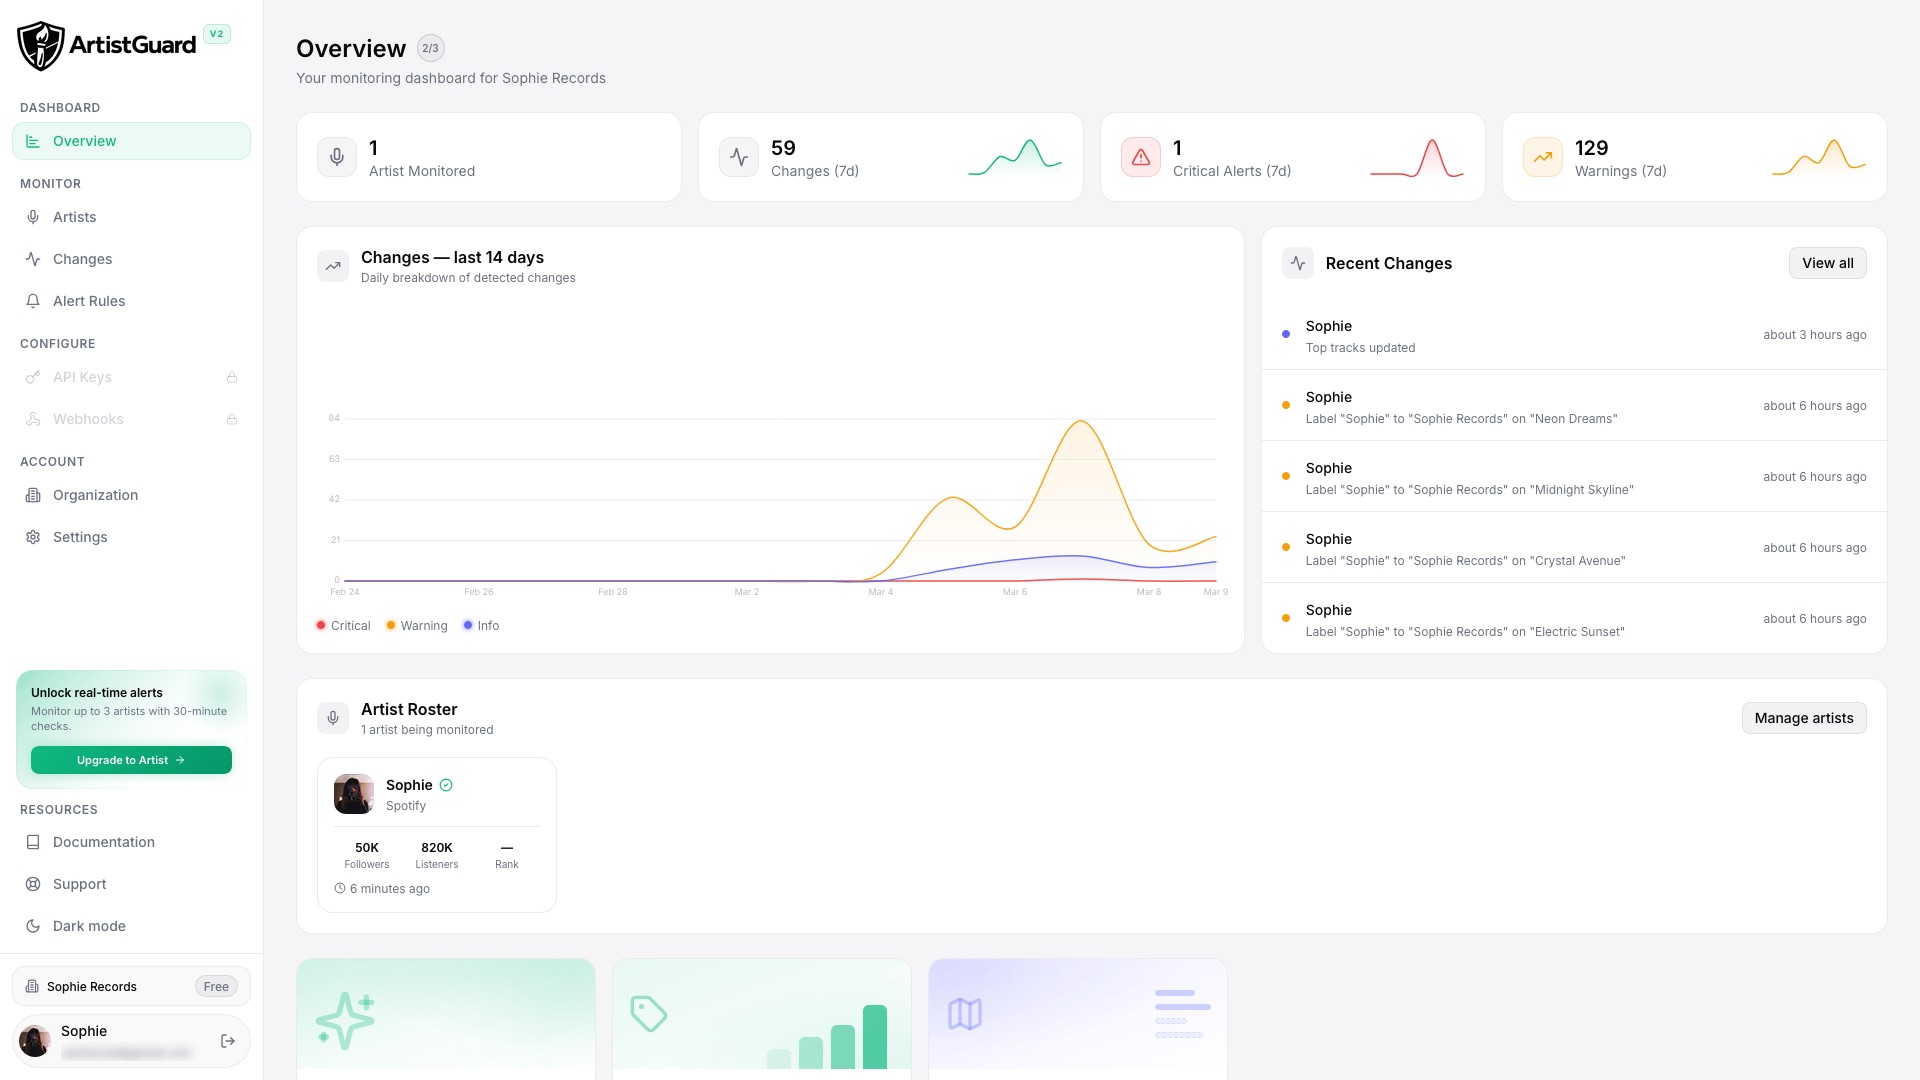Image resolution: width=1920 pixels, height=1080 pixels.
Task: Switch to the Overview dashboard tab
Action: [84, 141]
